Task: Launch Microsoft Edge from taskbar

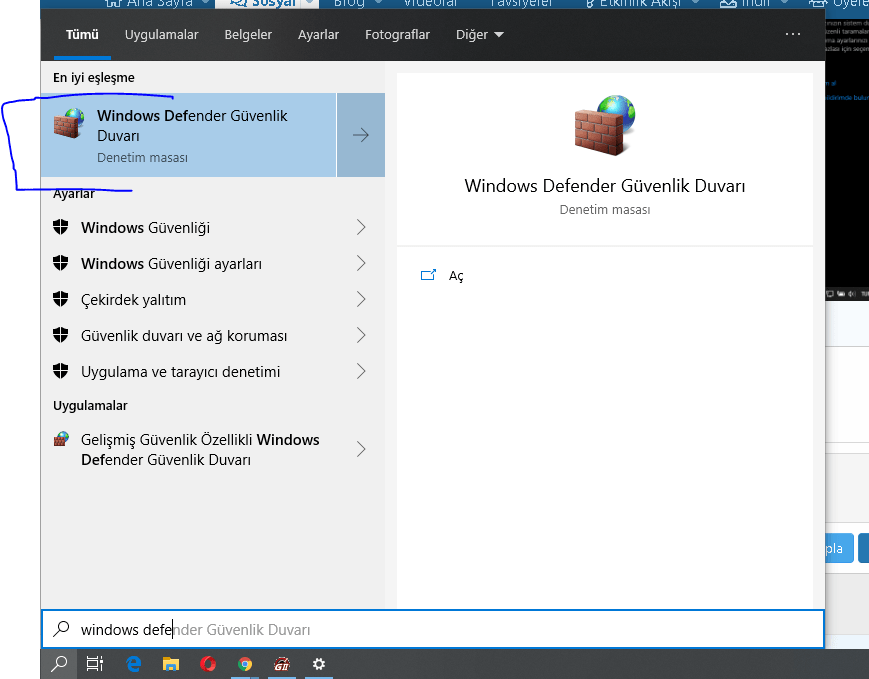Action: pyautogui.click(x=134, y=663)
